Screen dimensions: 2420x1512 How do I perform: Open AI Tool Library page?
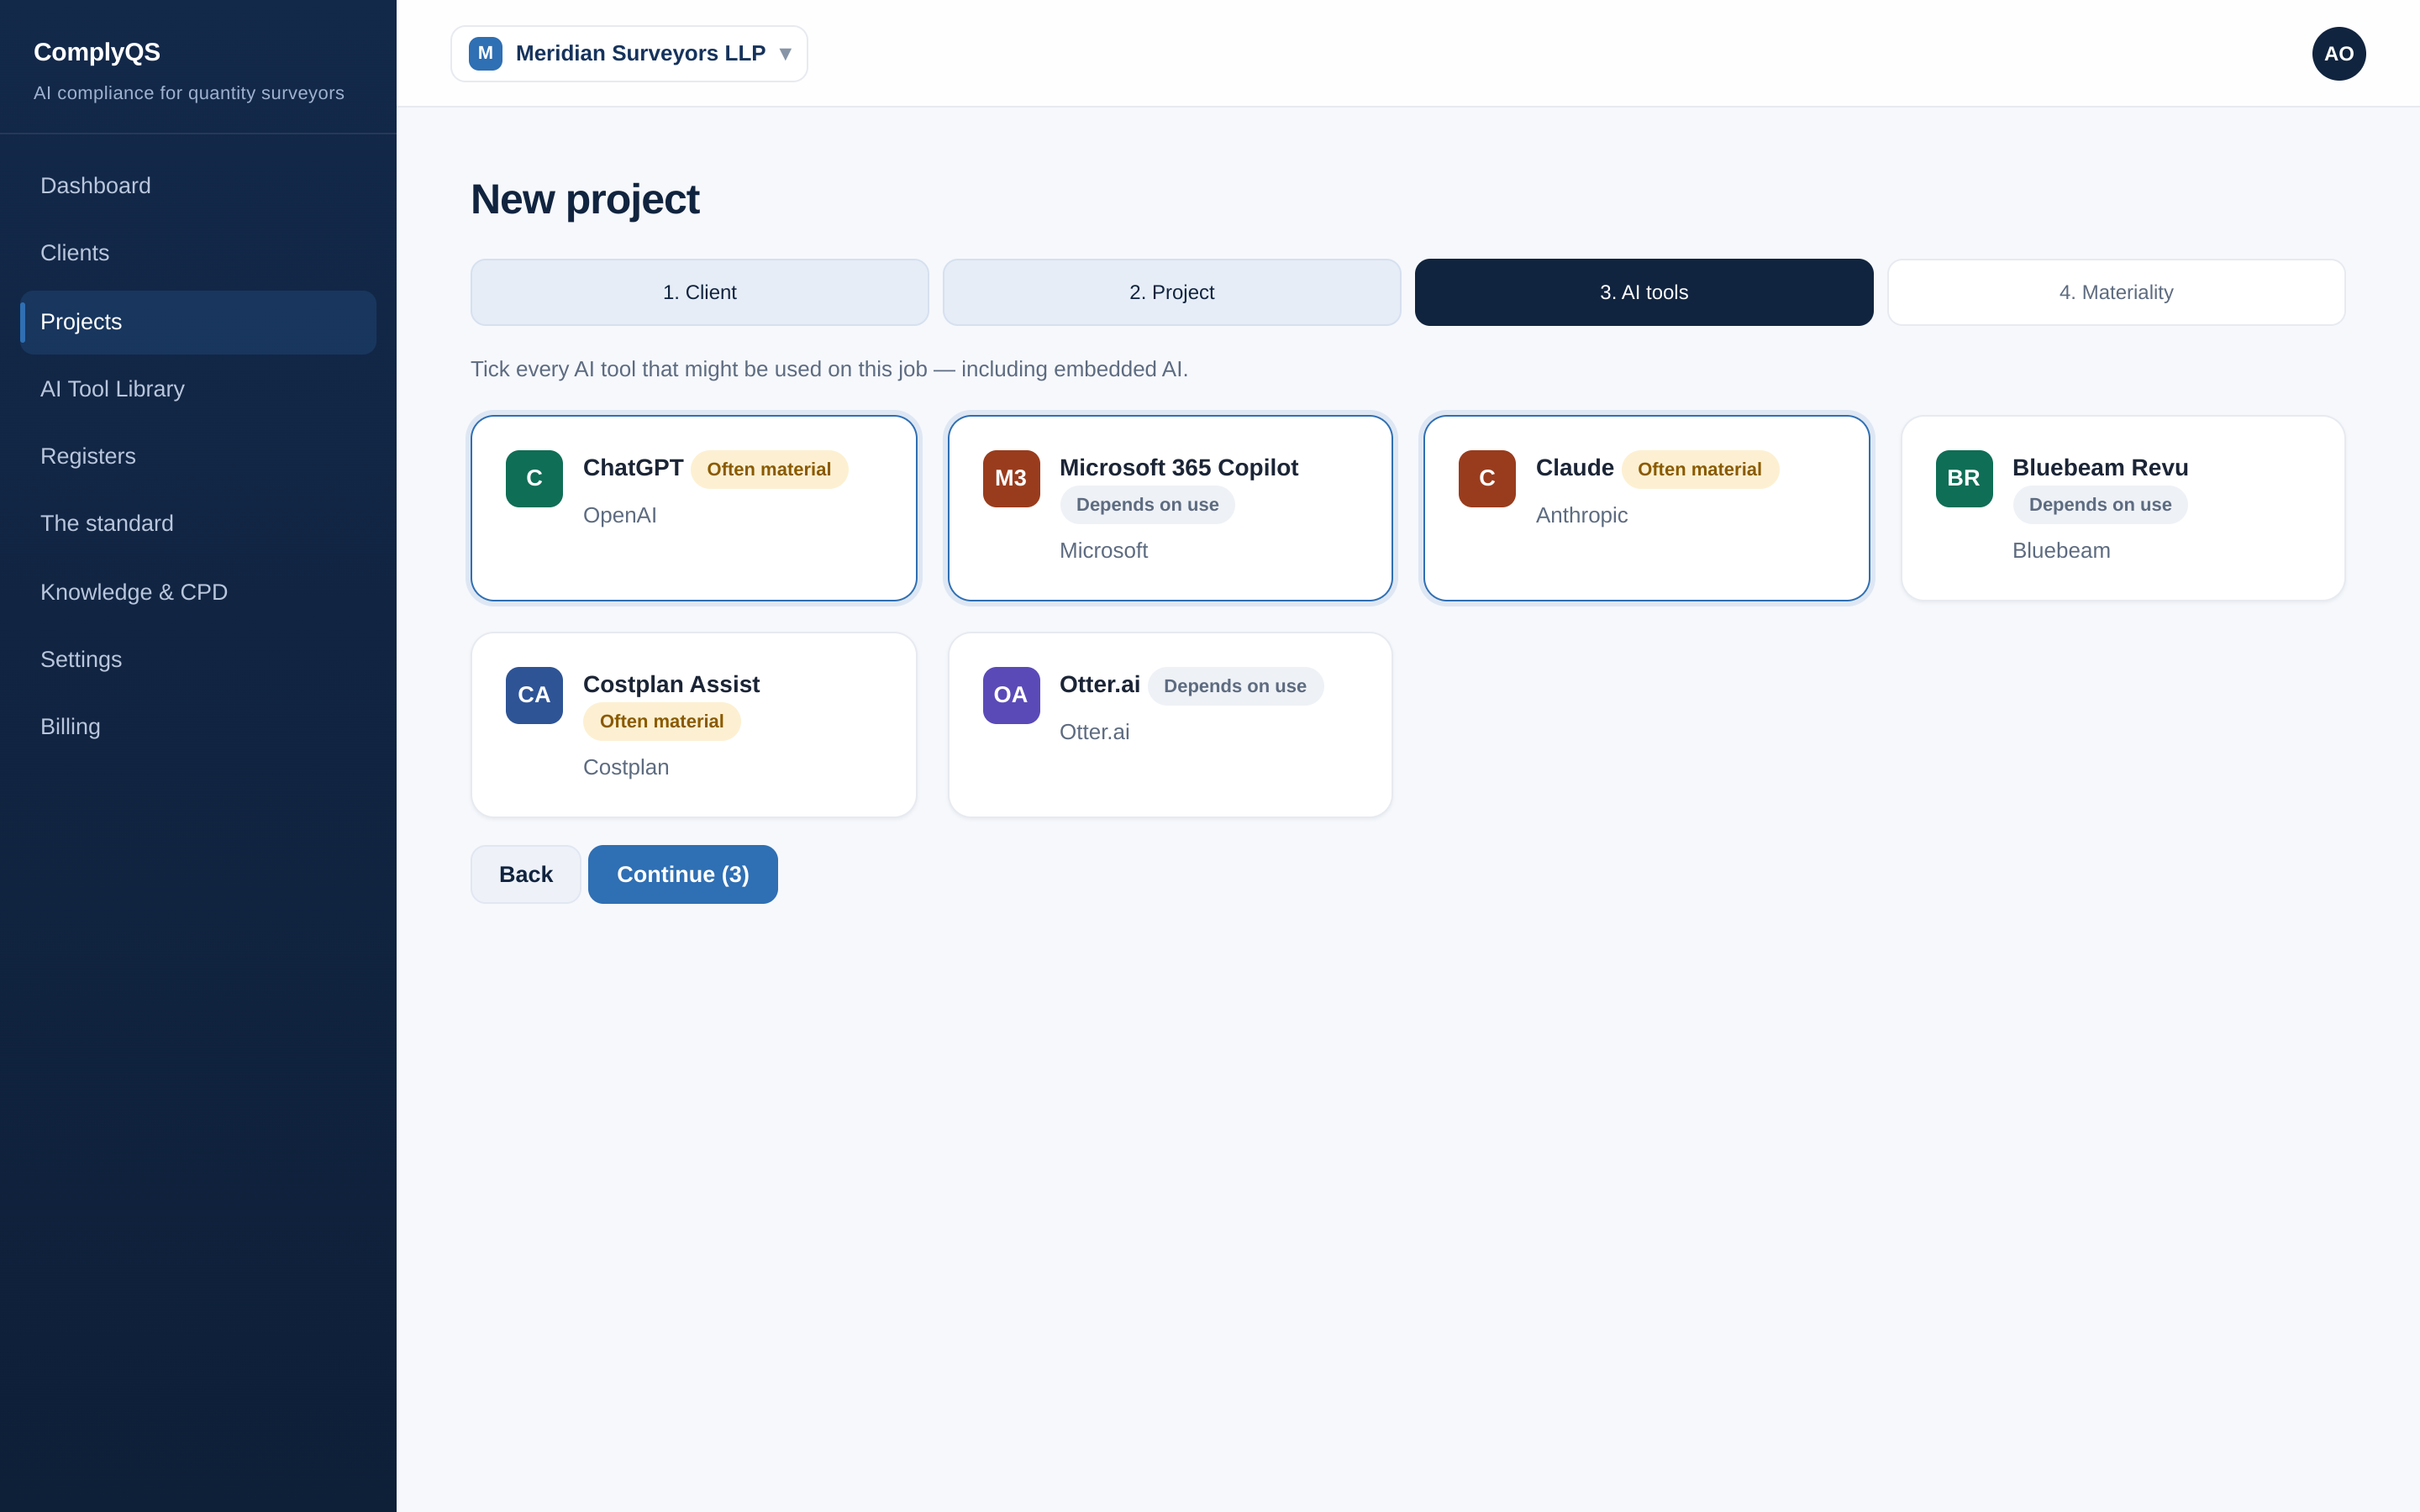click(198, 389)
